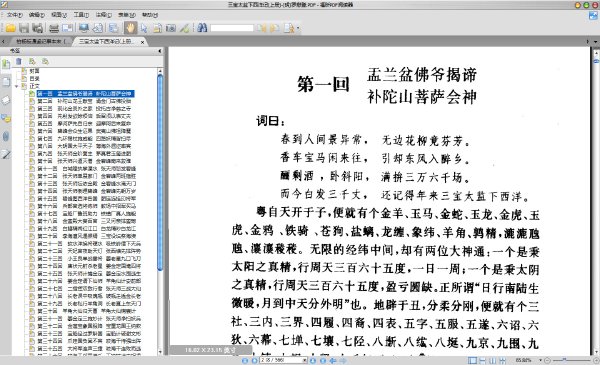Go to the first page button
Screen dimensions: 600x365
click(245, 360)
